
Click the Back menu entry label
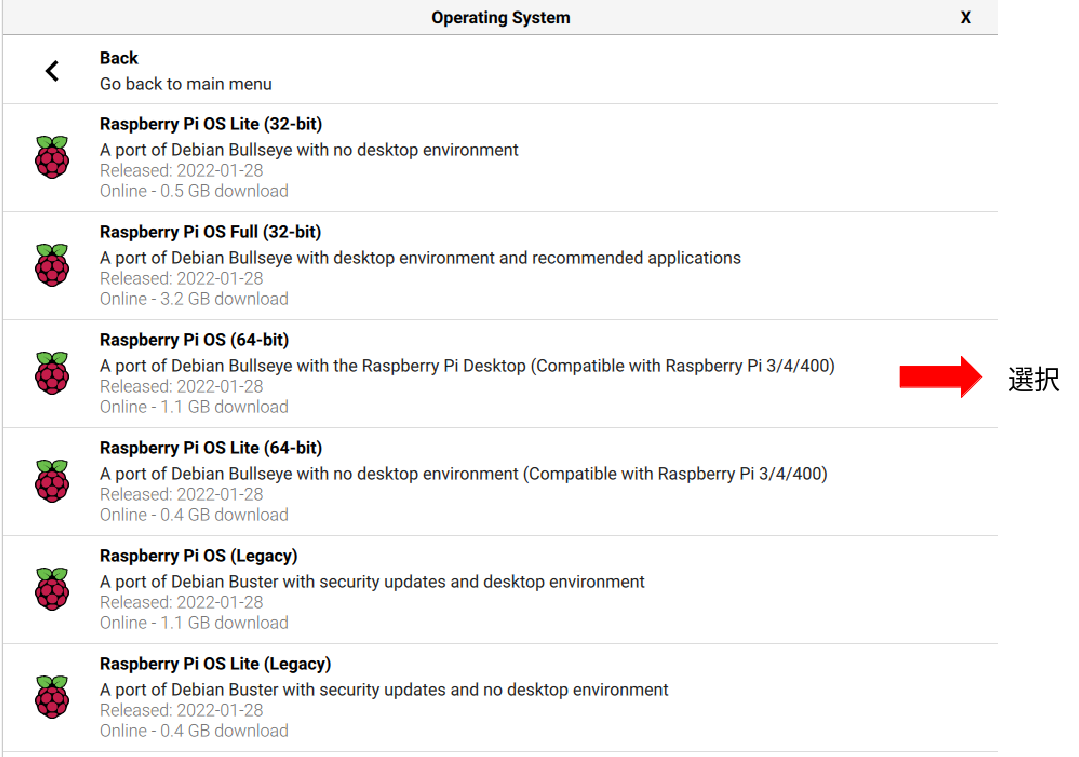(x=119, y=58)
